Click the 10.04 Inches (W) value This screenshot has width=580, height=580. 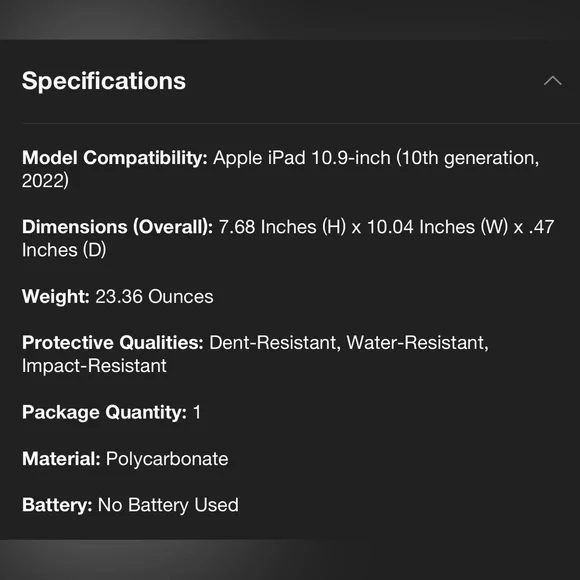click(437, 227)
